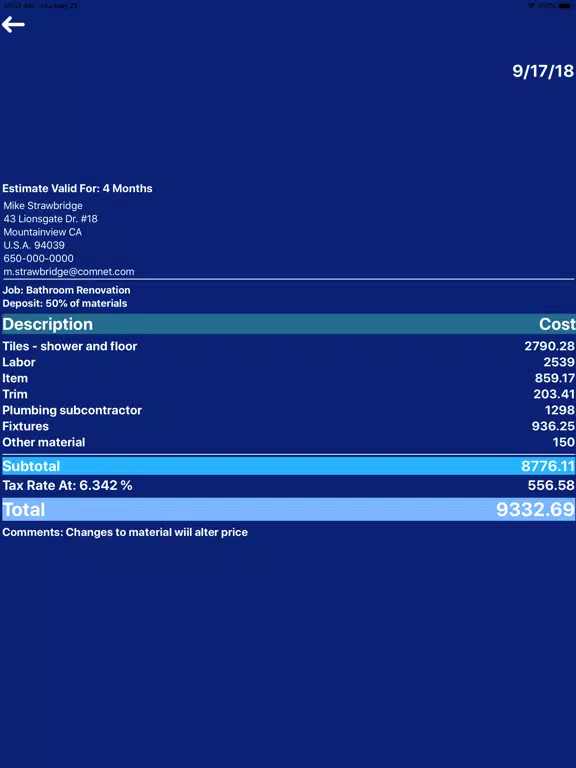Select the Tiles - shower and floor row

(x=288, y=346)
